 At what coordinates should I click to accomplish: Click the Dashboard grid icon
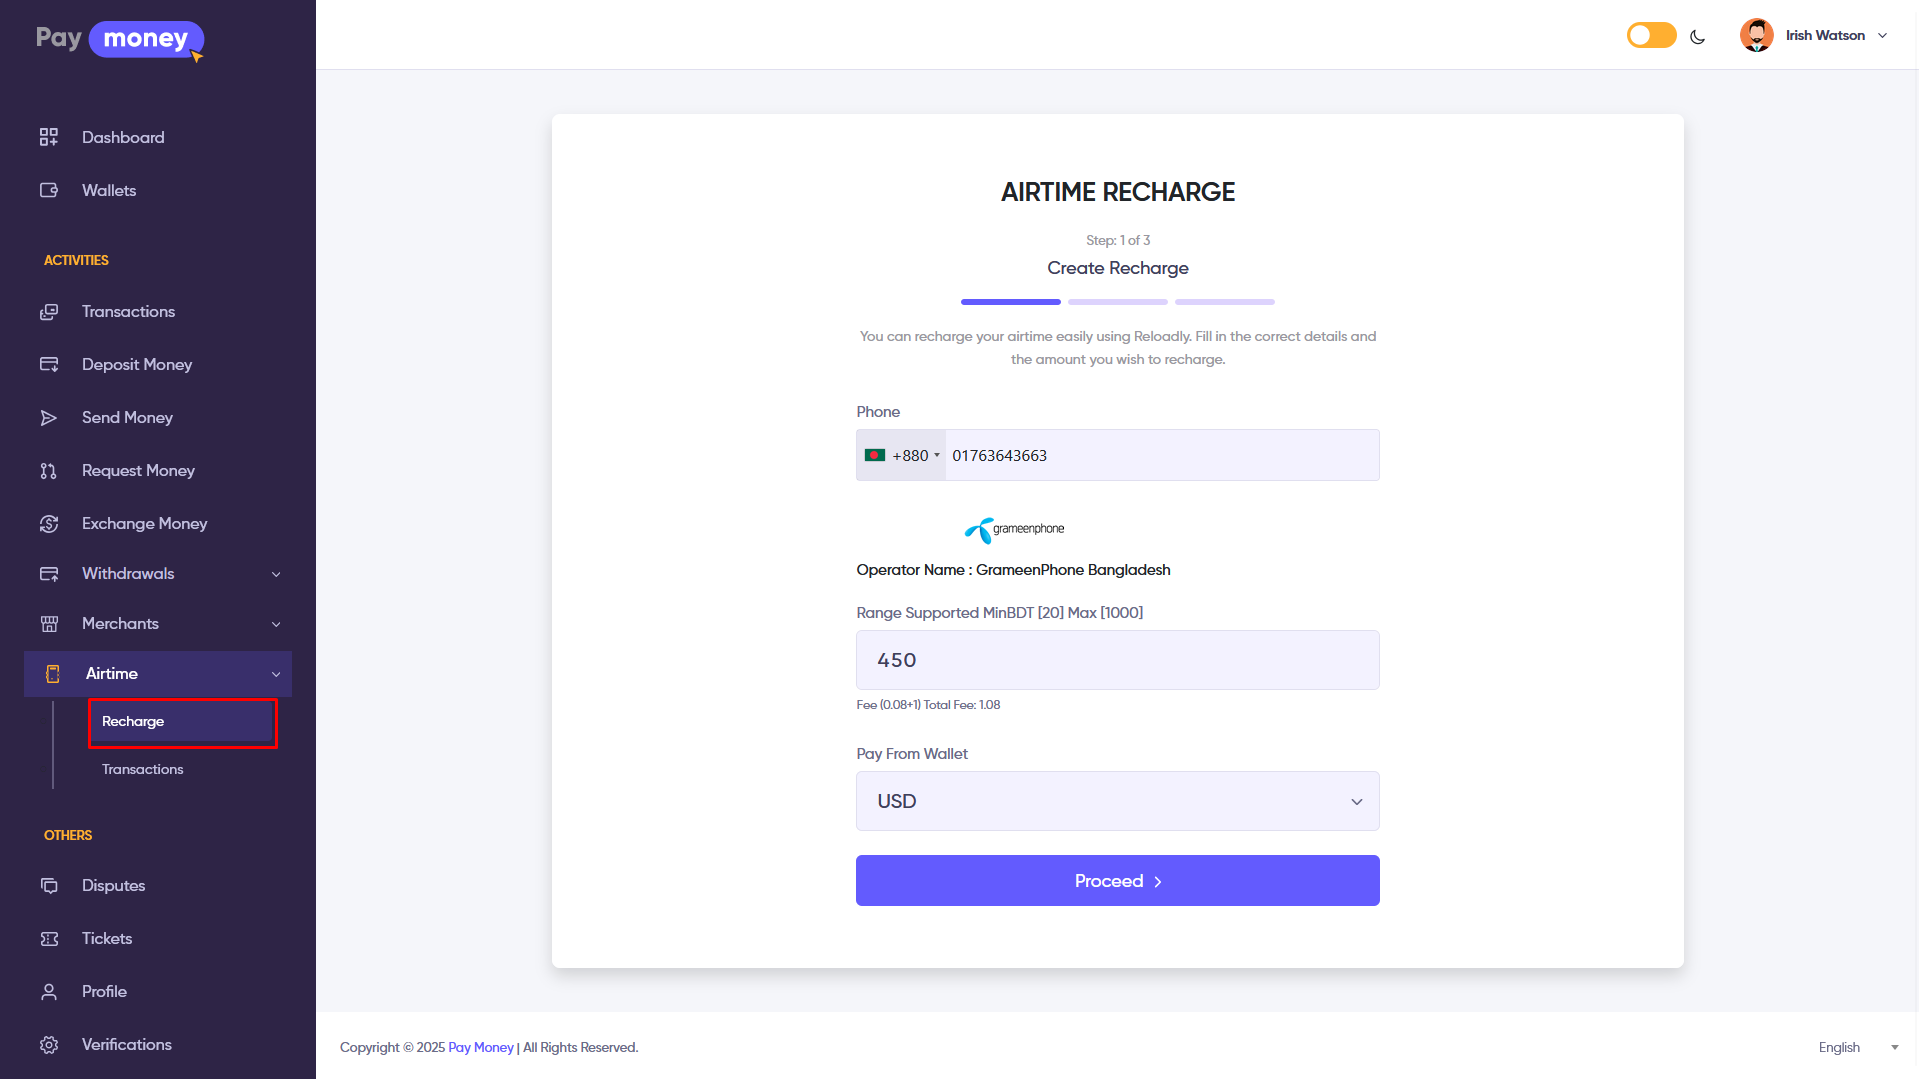point(48,137)
